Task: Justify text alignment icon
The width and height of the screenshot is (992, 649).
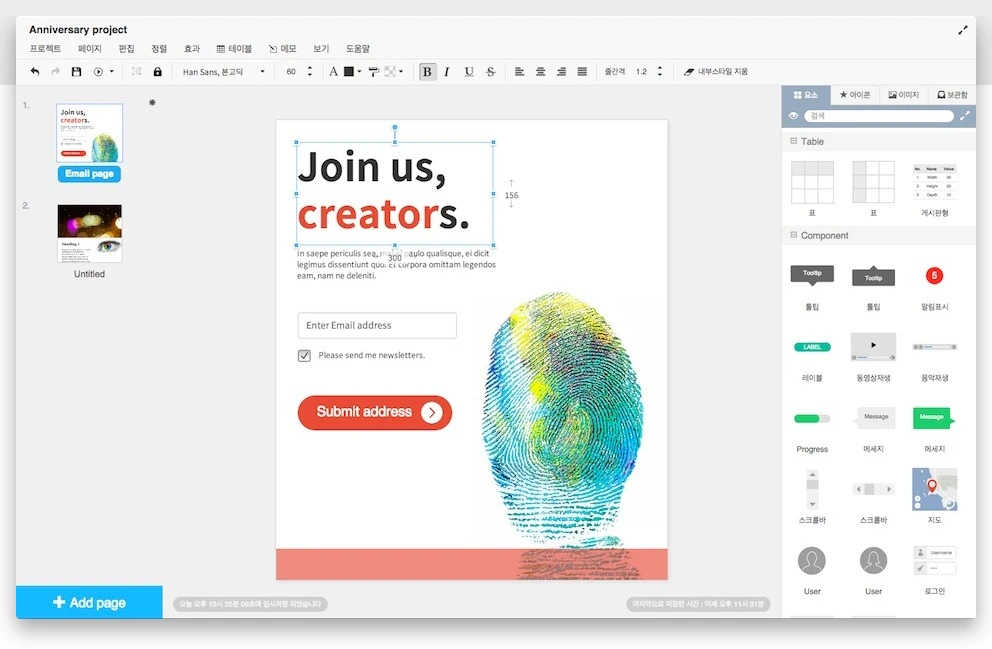Action: coord(582,71)
